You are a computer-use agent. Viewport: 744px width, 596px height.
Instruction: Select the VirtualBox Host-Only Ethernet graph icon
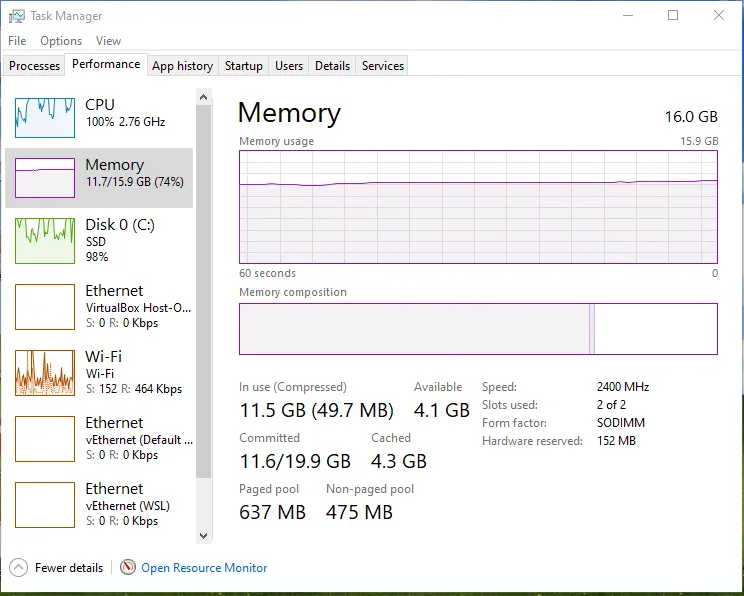pyautogui.click(x=45, y=307)
